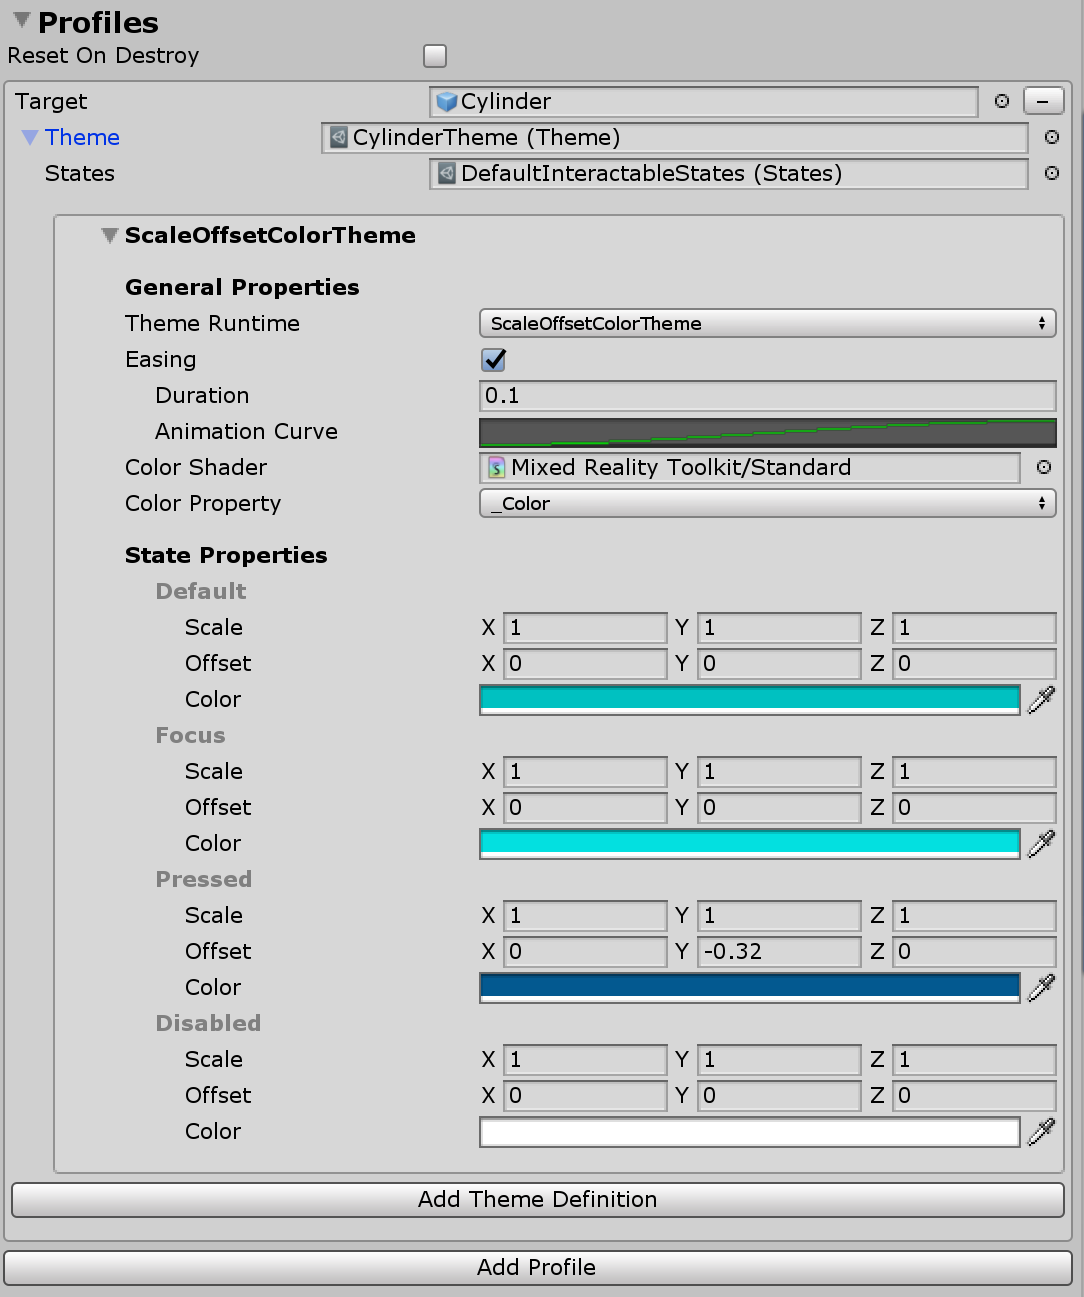
Task: Collapse the ScaleOffsetColorTheme foldout
Action: [110, 236]
